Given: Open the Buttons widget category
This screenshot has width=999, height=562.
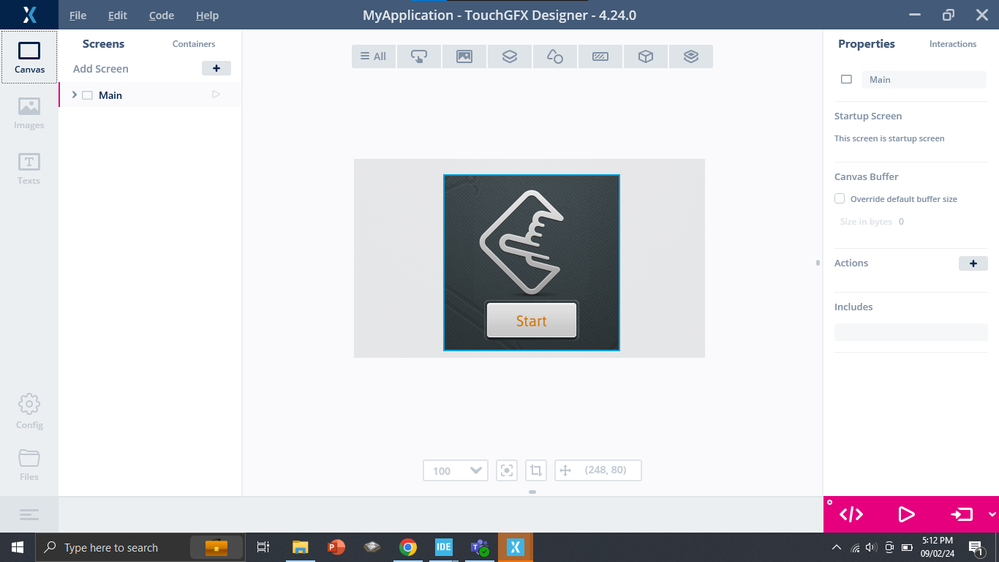Looking at the screenshot, I should tap(419, 56).
